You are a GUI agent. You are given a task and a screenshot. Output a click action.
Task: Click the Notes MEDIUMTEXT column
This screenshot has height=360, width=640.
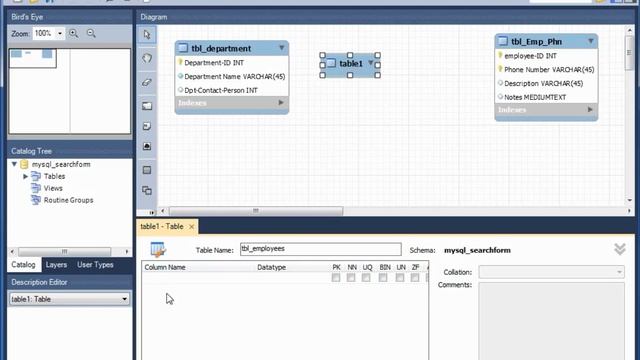535,97
